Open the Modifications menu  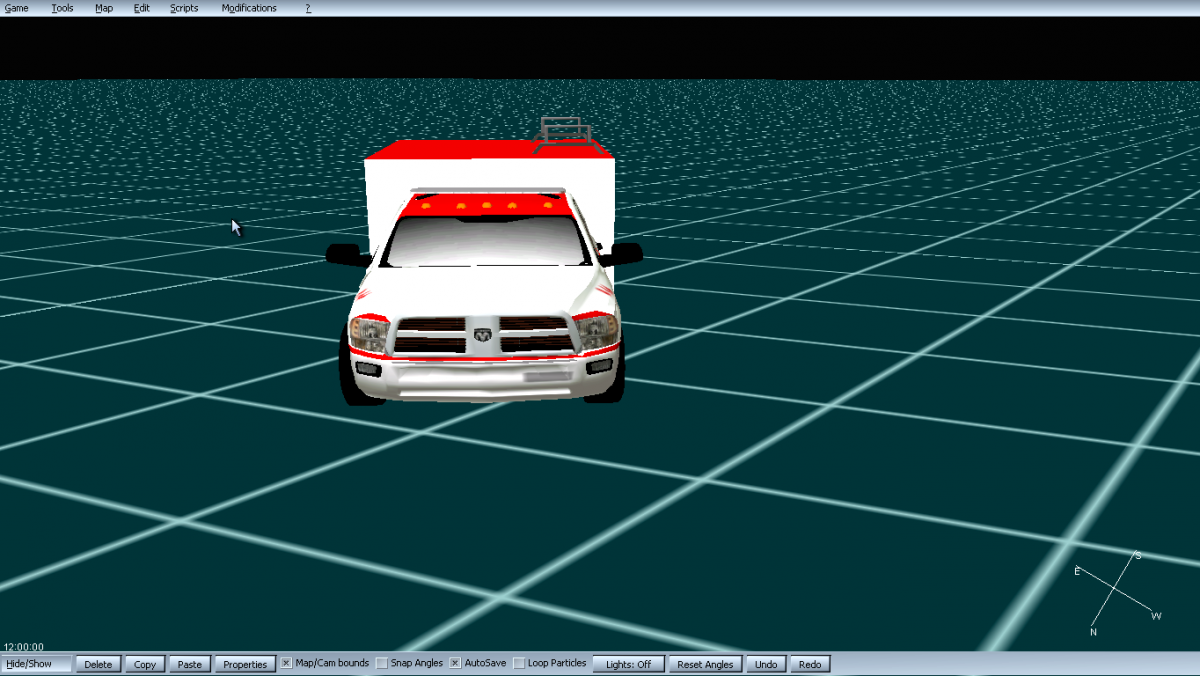(249, 8)
